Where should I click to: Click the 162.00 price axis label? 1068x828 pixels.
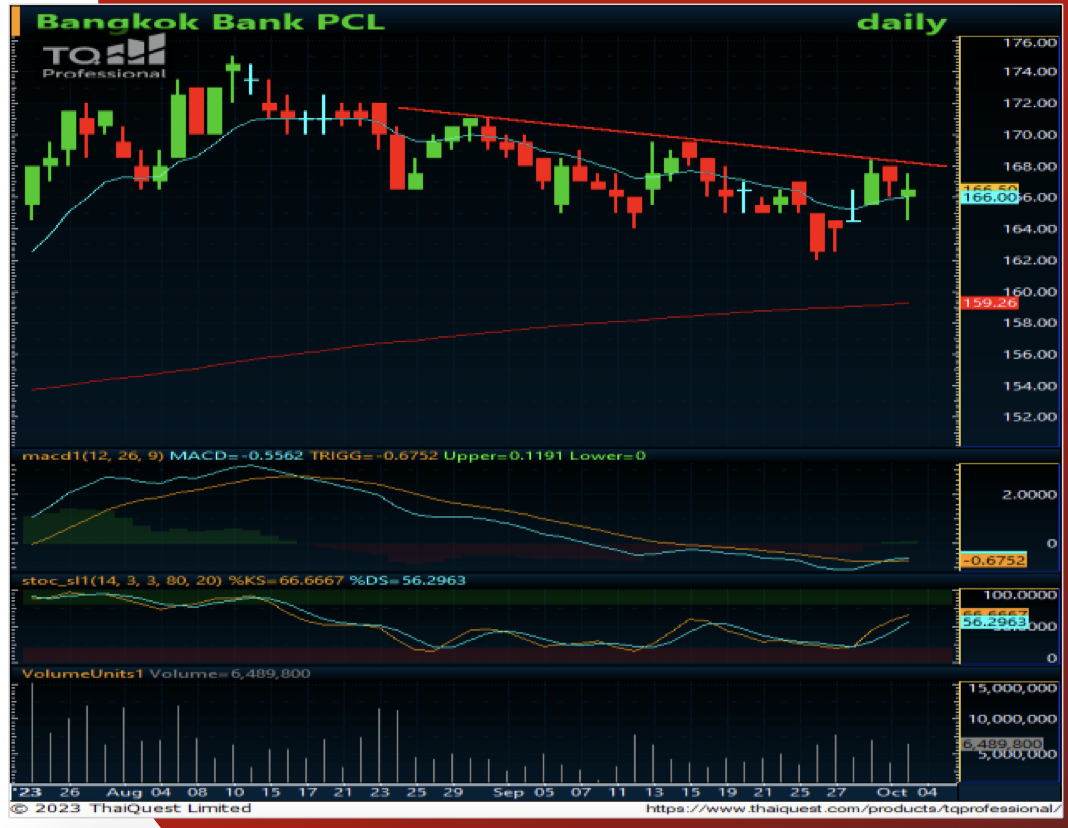[1029, 260]
